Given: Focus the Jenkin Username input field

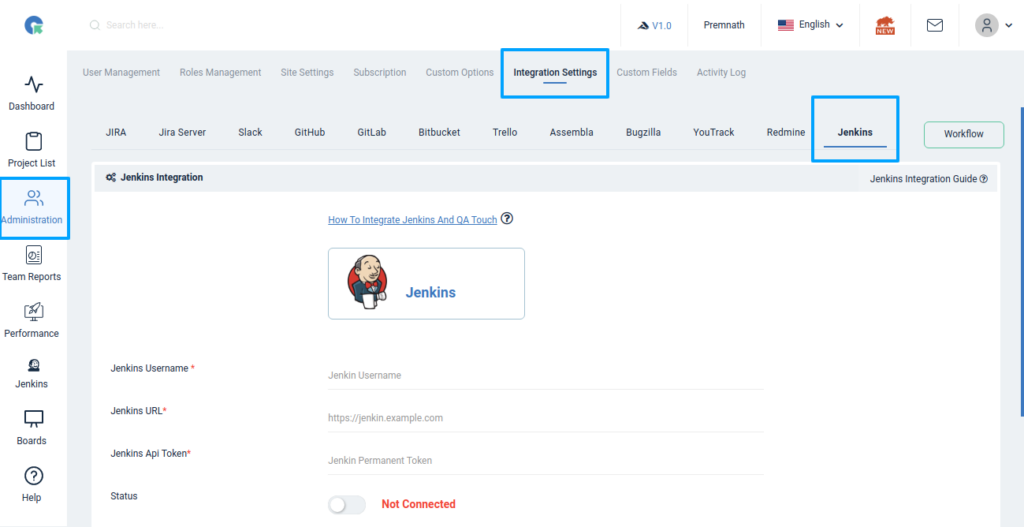Looking at the screenshot, I should (546, 375).
